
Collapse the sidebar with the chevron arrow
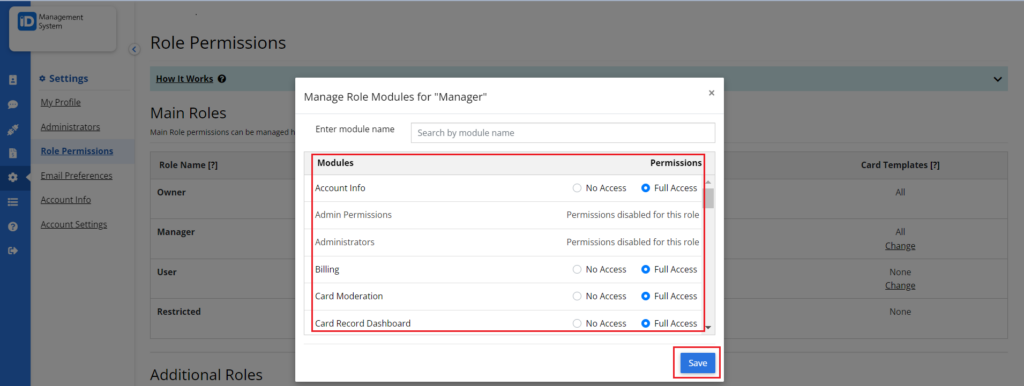pyautogui.click(x=135, y=49)
